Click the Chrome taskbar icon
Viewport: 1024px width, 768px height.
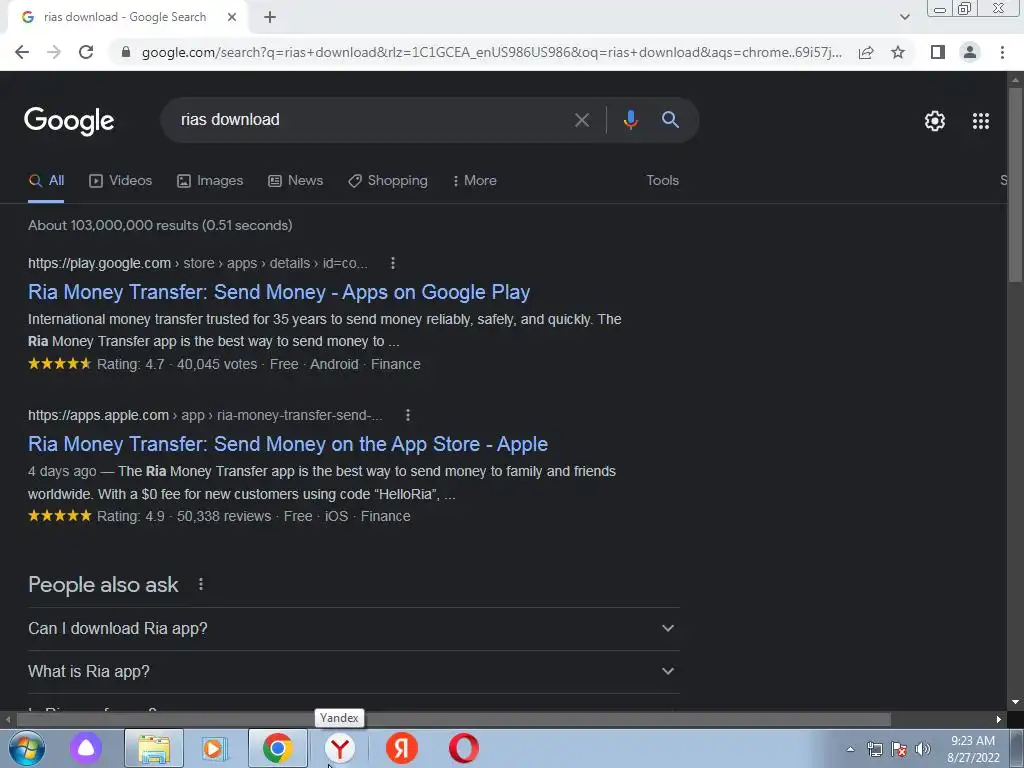point(278,748)
